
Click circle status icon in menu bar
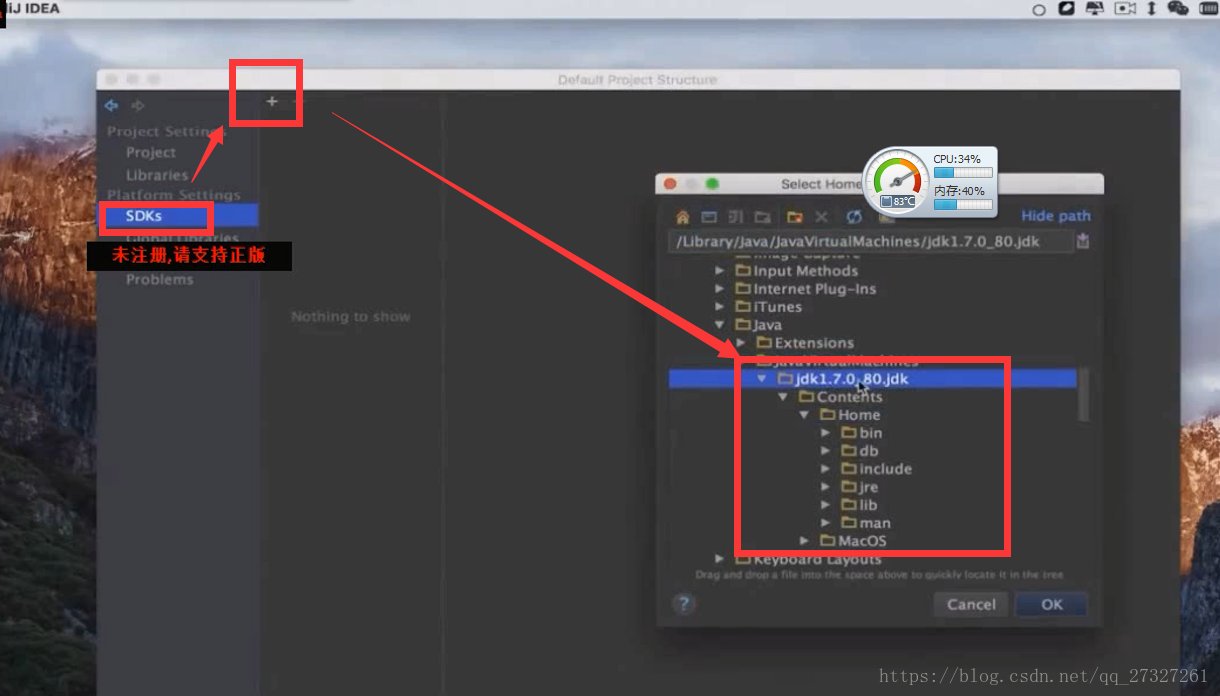pos(1039,9)
